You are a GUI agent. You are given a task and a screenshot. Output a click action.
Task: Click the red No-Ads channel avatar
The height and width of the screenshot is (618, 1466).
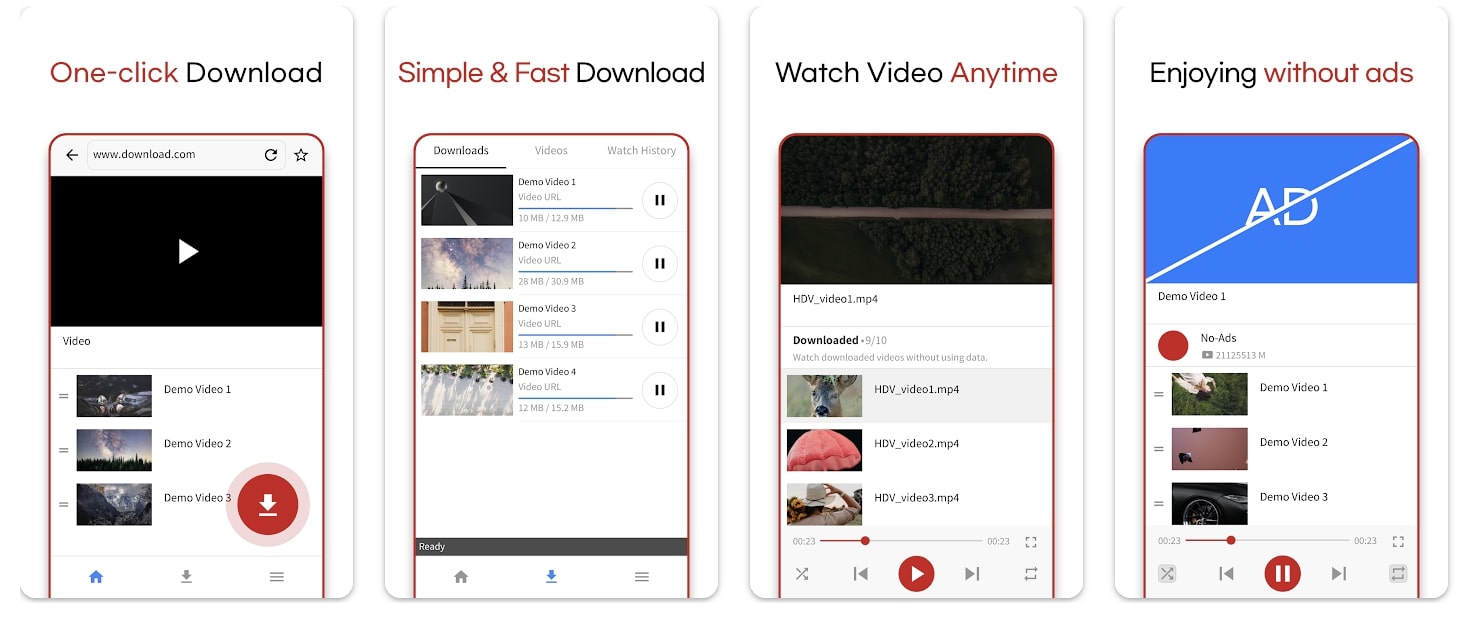click(x=1172, y=346)
